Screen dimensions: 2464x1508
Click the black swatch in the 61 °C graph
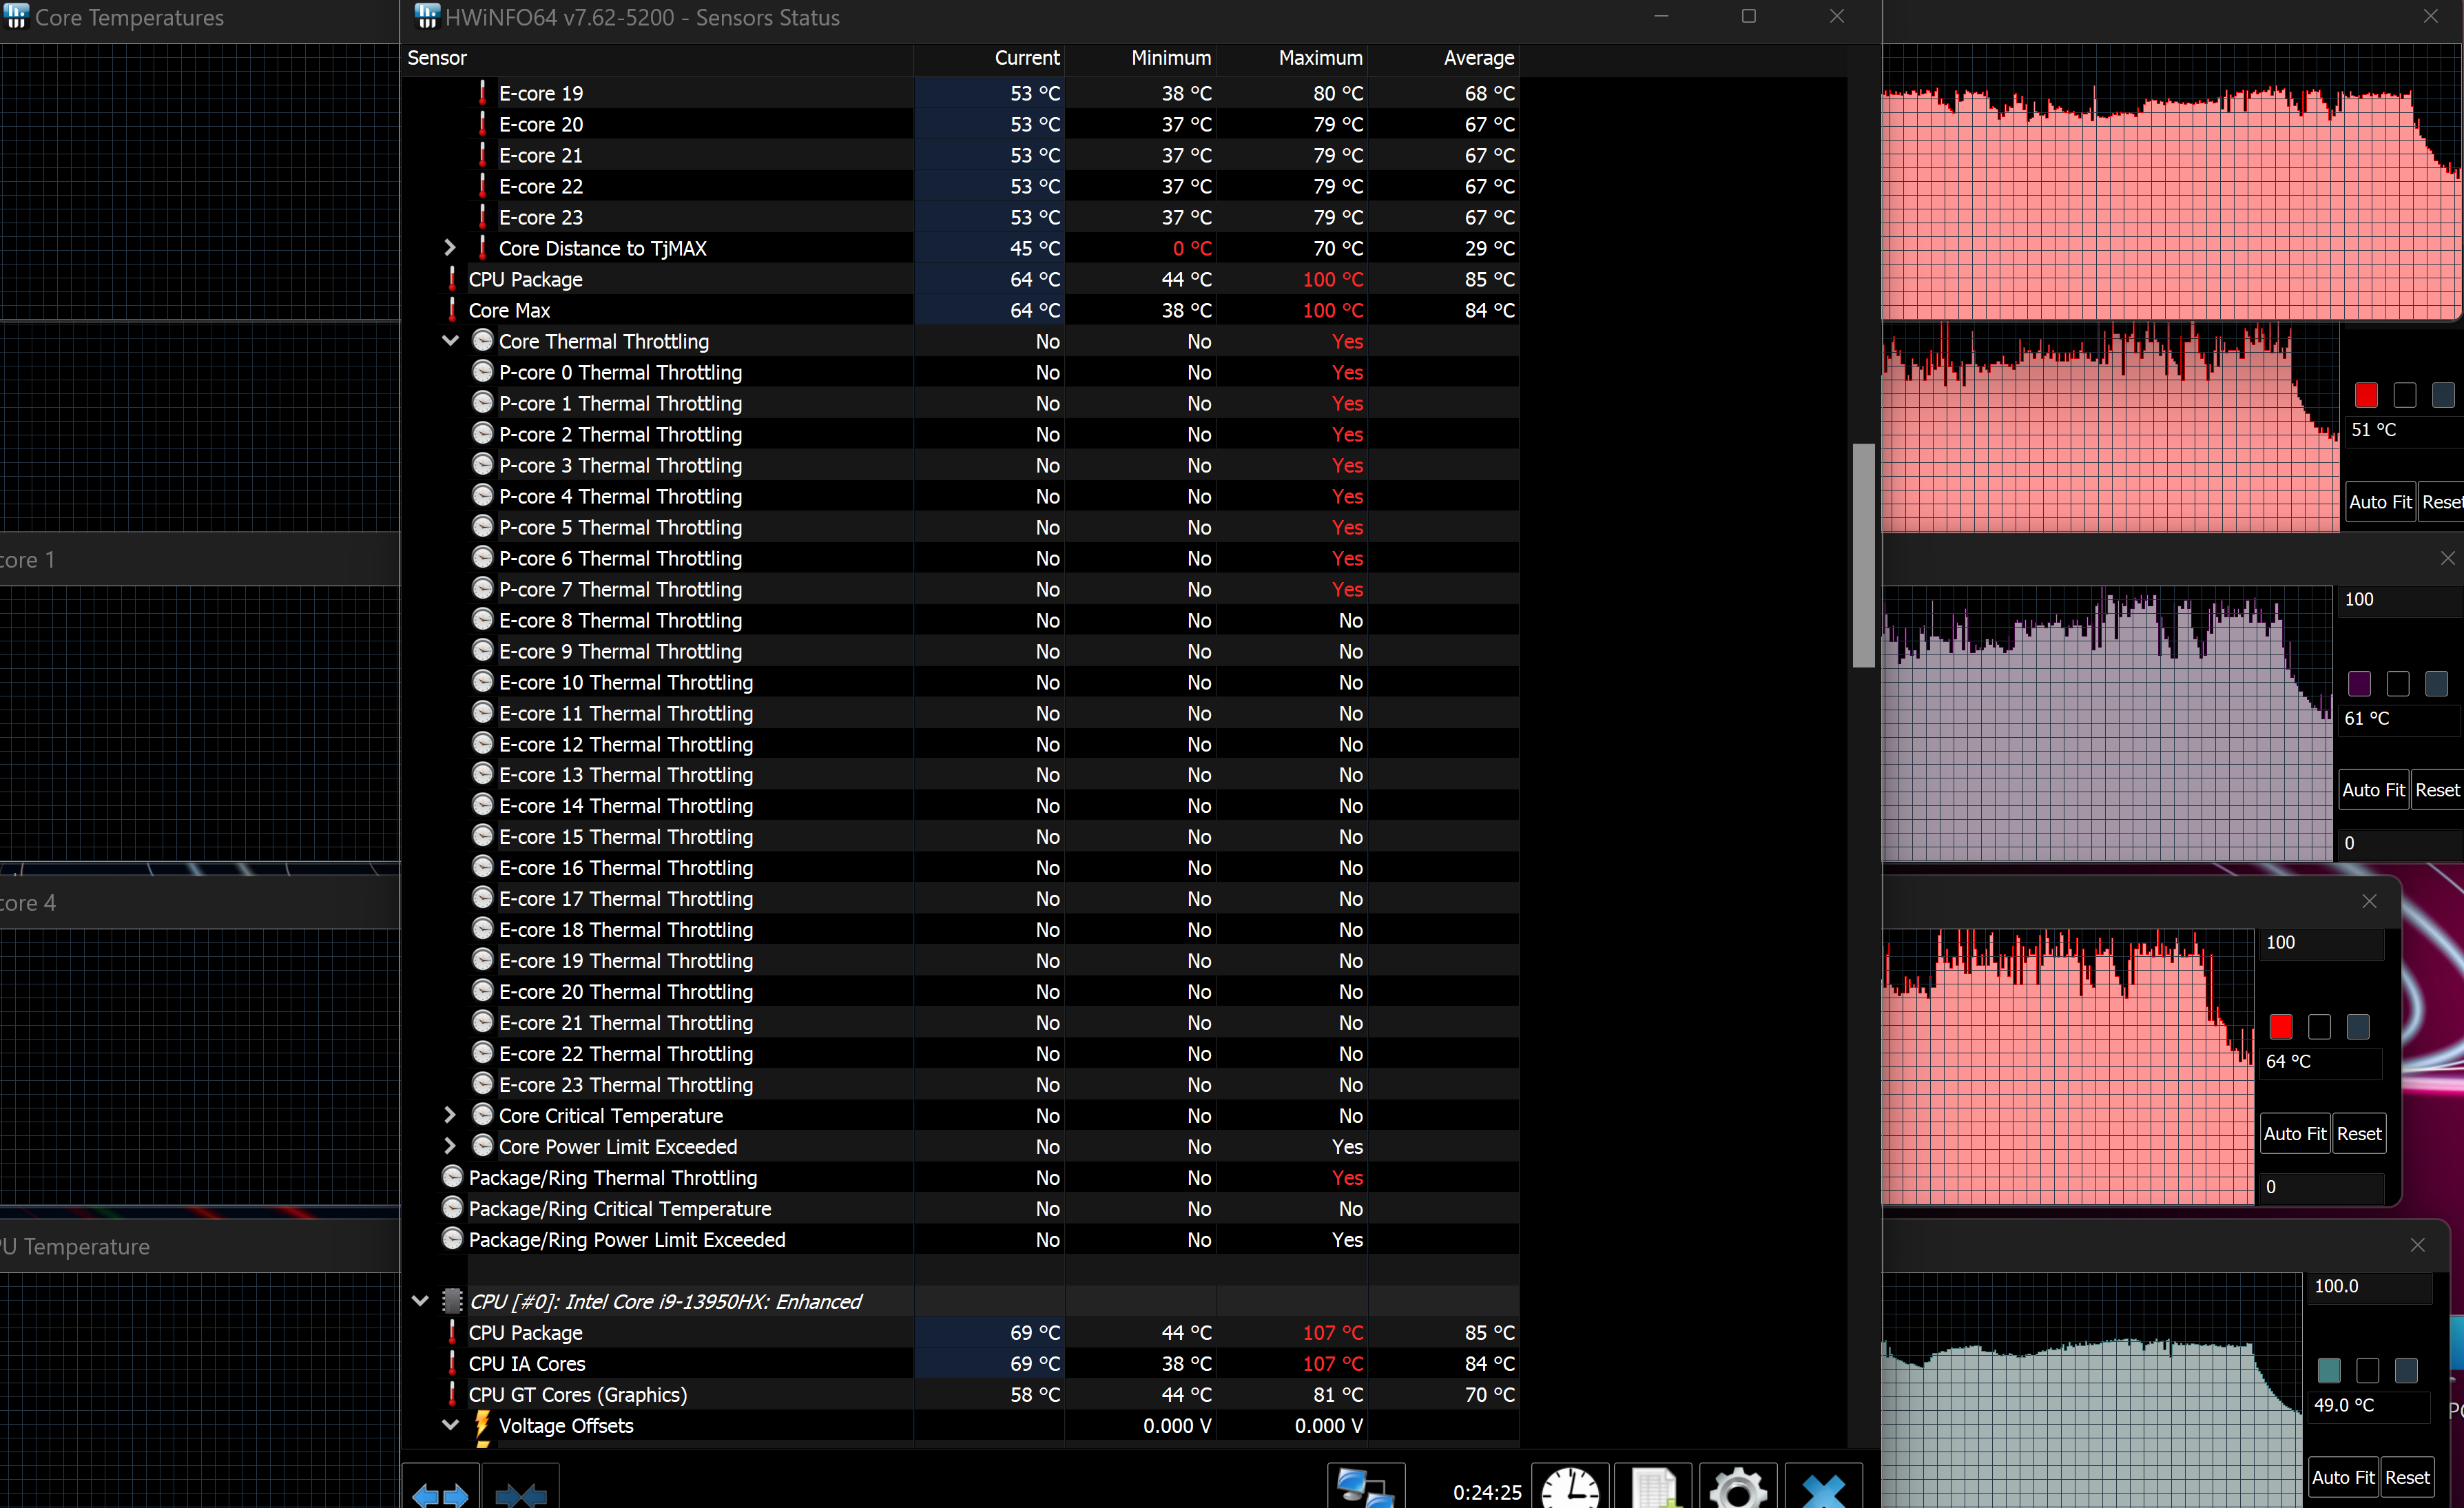(x=2398, y=684)
